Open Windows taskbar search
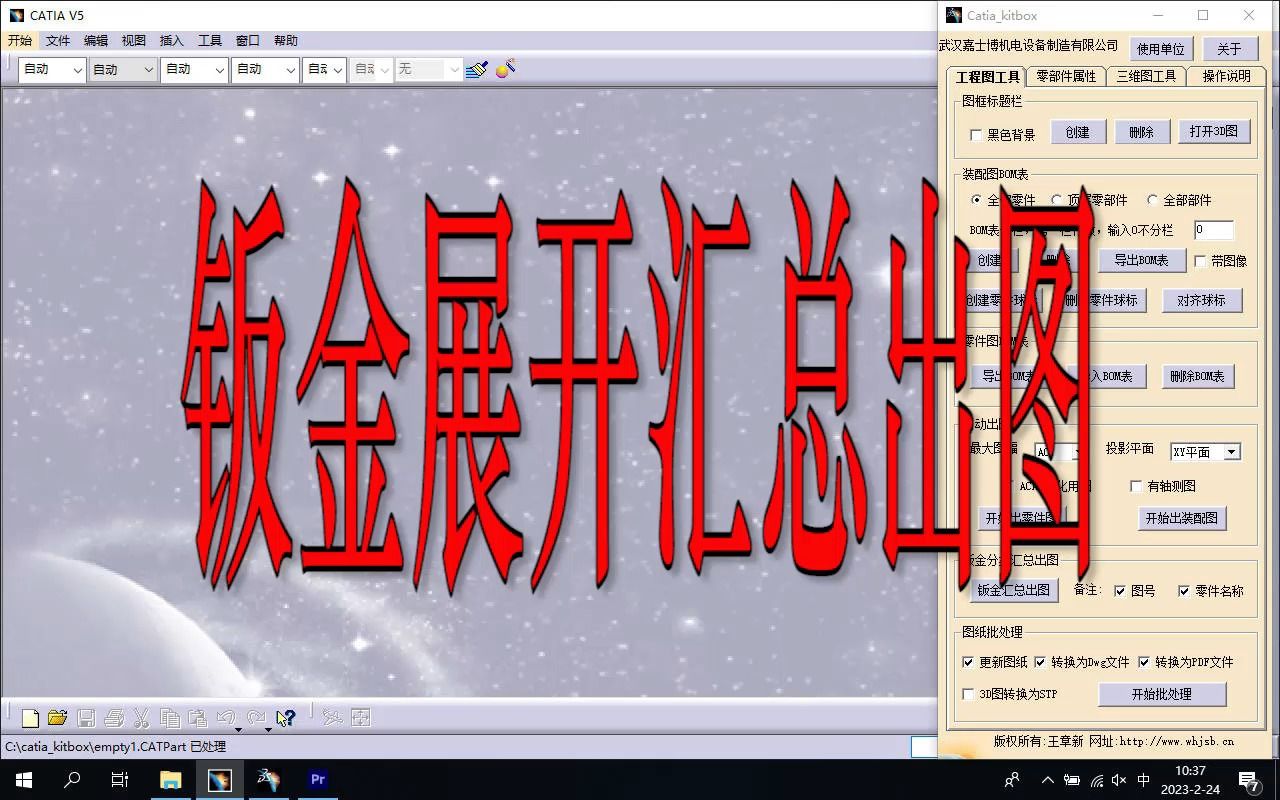This screenshot has width=1280, height=800. (x=72, y=780)
